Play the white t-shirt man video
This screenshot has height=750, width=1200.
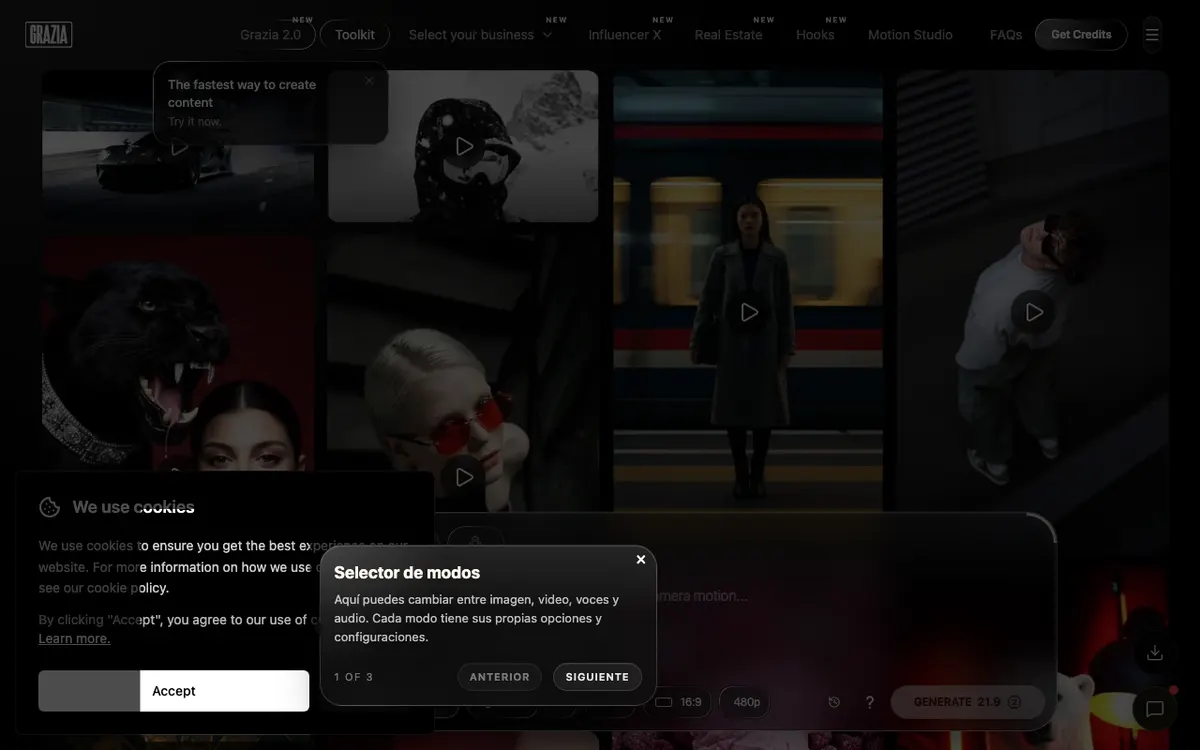click(x=1034, y=312)
